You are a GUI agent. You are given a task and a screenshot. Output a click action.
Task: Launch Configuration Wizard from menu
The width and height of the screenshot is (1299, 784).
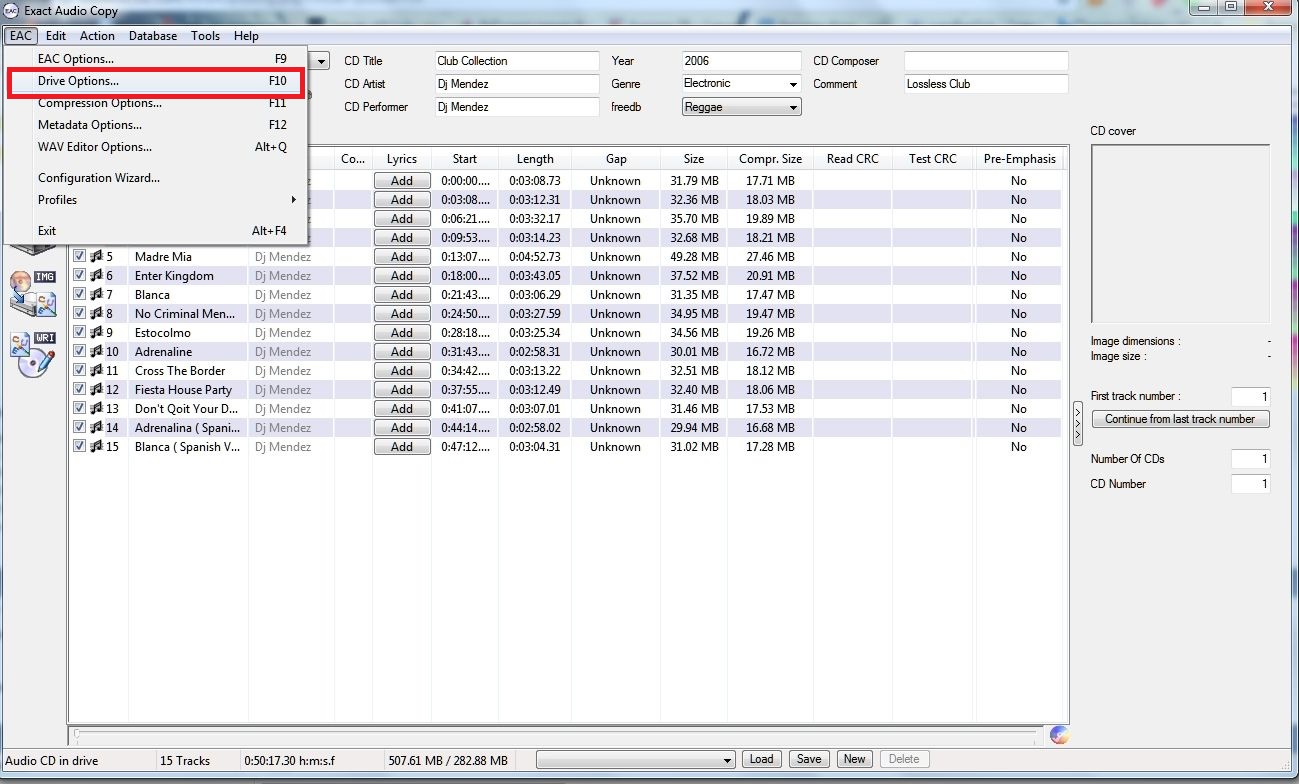coord(155,178)
